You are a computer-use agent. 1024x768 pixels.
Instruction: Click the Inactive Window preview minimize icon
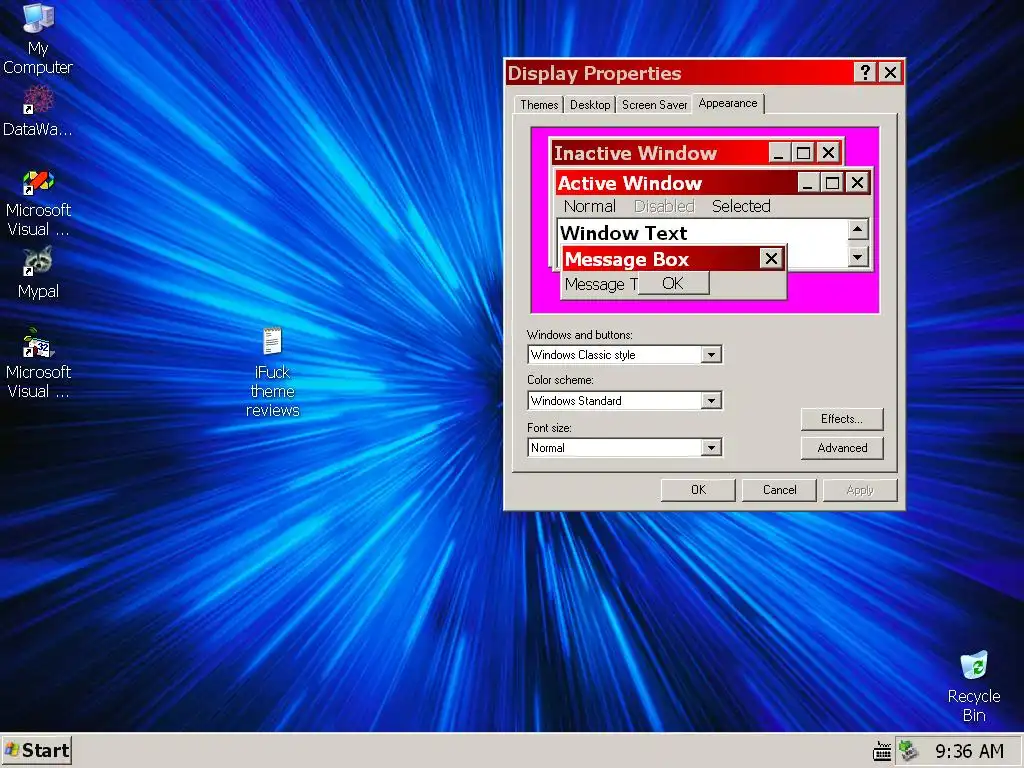tap(778, 153)
